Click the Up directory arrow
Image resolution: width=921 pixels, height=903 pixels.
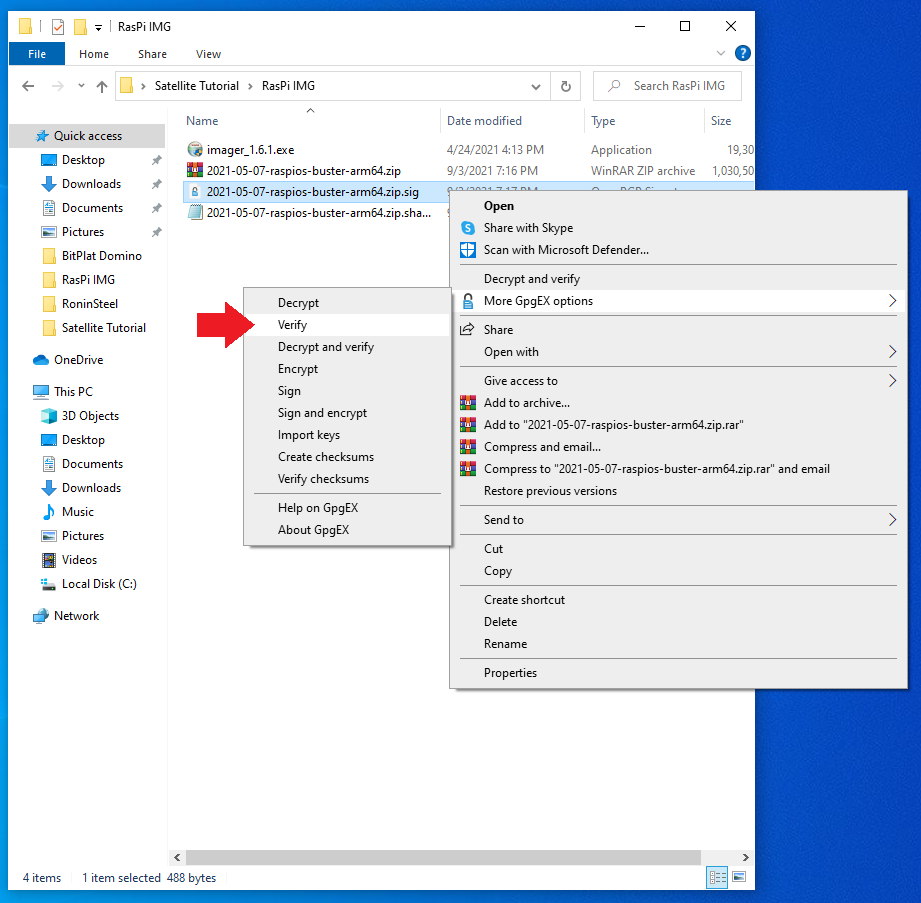tap(102, 86)
